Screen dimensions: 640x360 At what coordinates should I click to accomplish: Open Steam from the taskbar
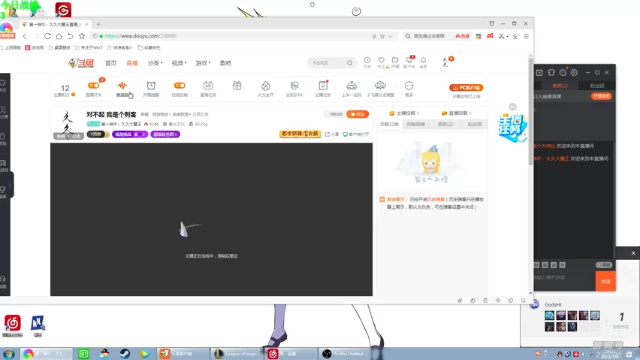pos(125,353)
